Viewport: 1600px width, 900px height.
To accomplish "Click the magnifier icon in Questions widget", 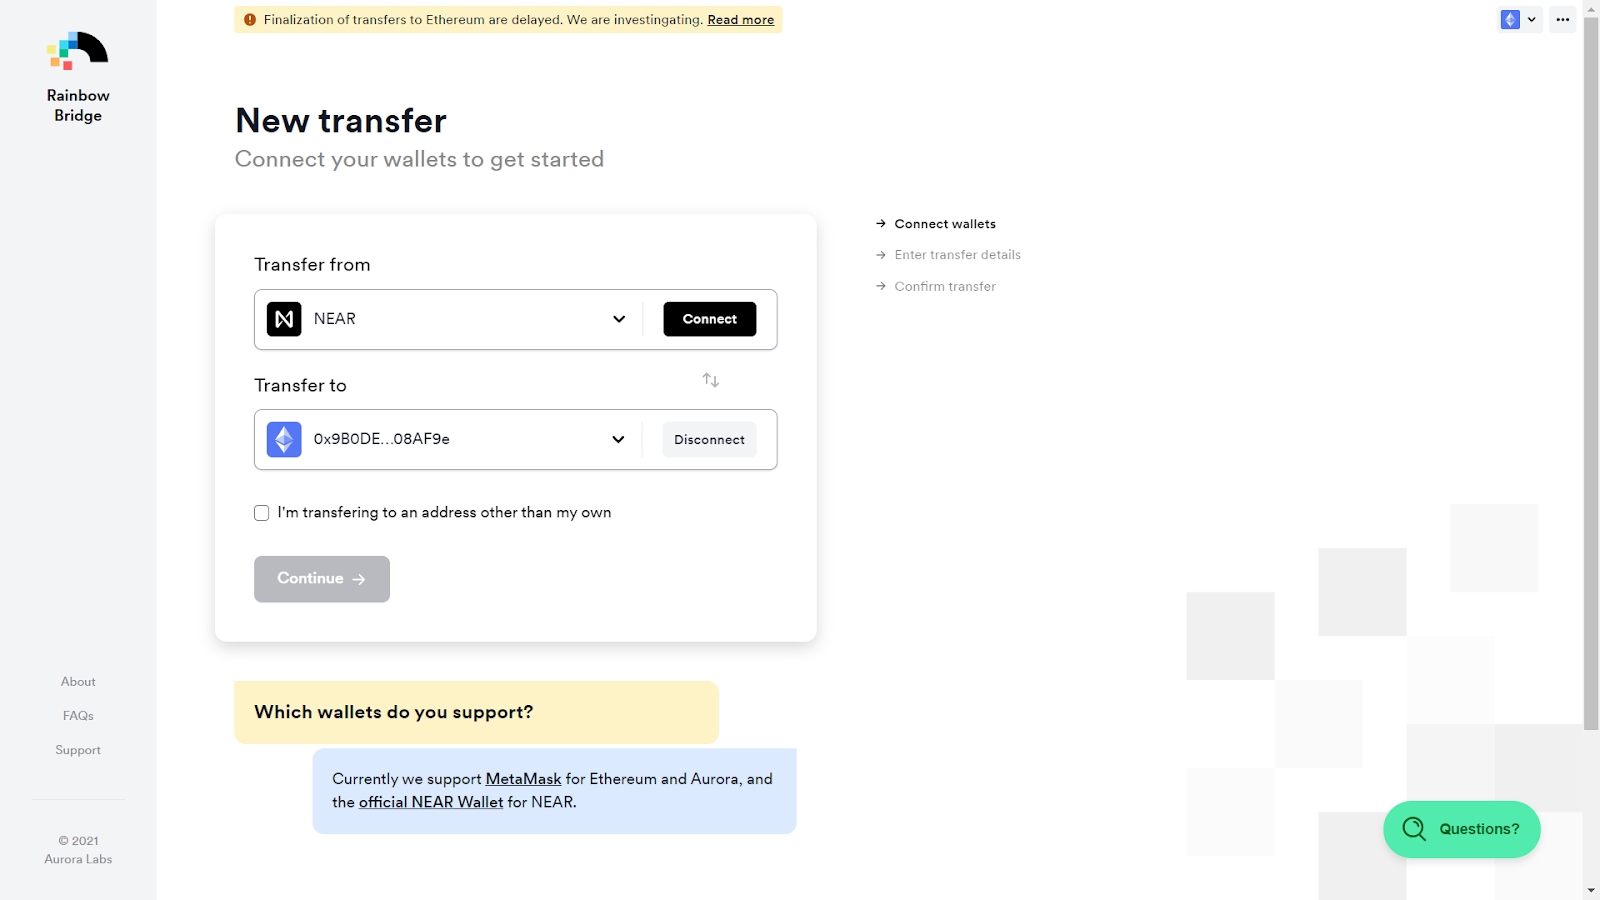I will (1414, 829).
